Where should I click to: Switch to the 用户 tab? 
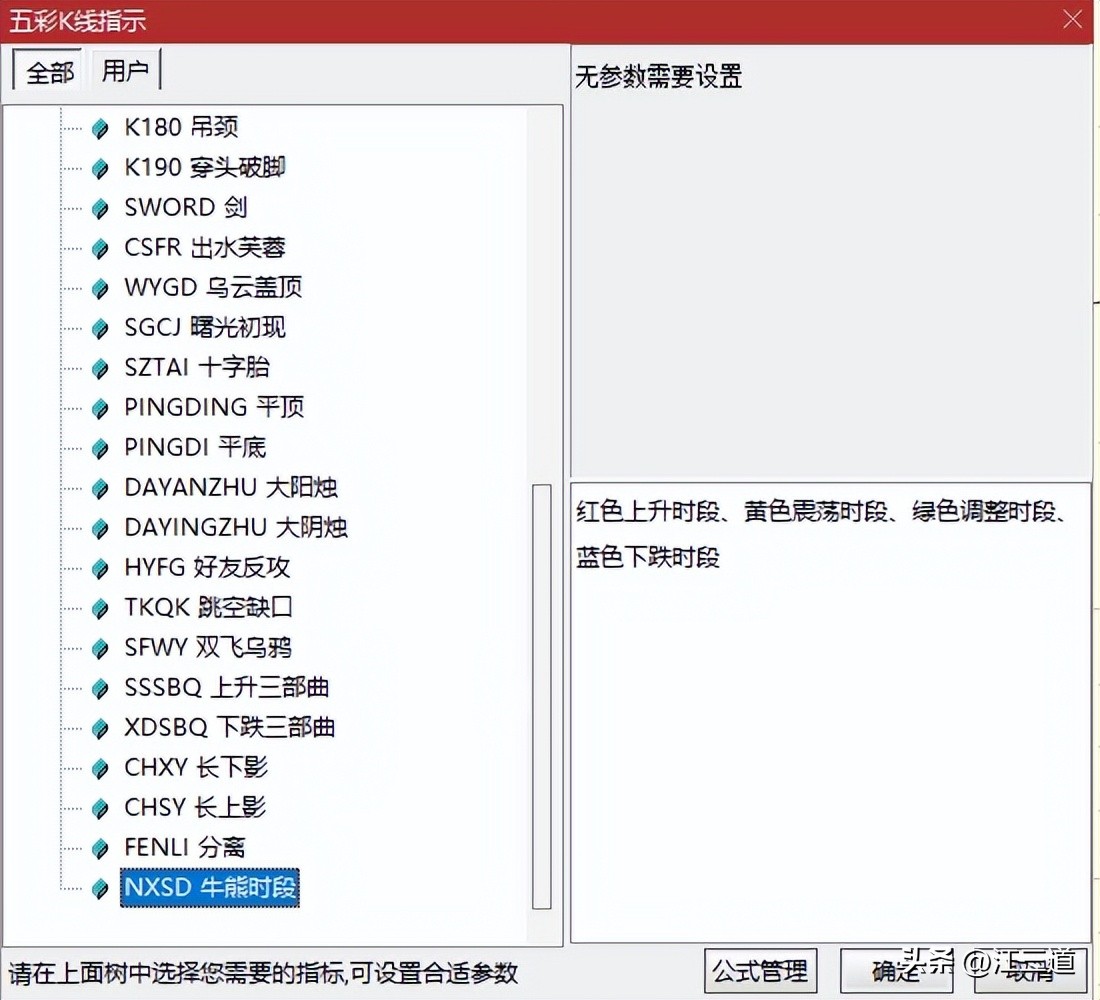(x=125, y=72)
